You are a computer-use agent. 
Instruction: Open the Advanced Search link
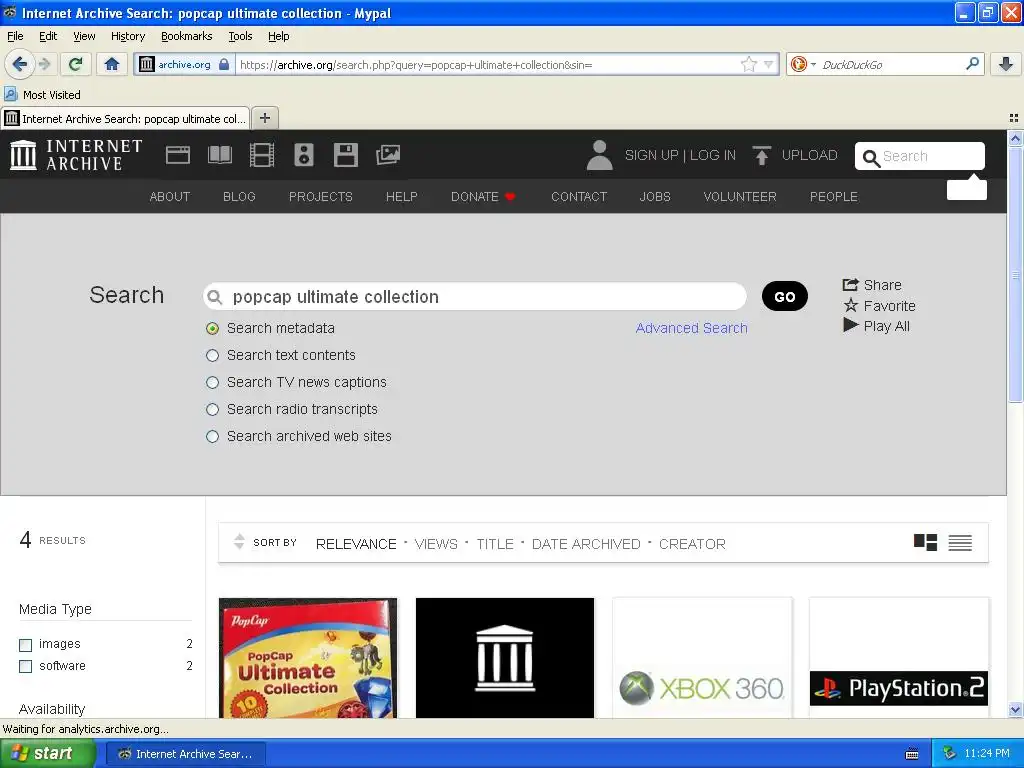coord(691,328)
